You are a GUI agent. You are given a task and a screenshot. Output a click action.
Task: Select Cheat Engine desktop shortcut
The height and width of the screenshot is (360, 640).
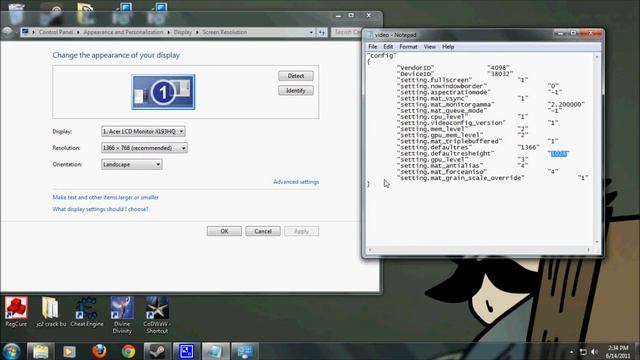pyautogui.click(x=87, y=312)
